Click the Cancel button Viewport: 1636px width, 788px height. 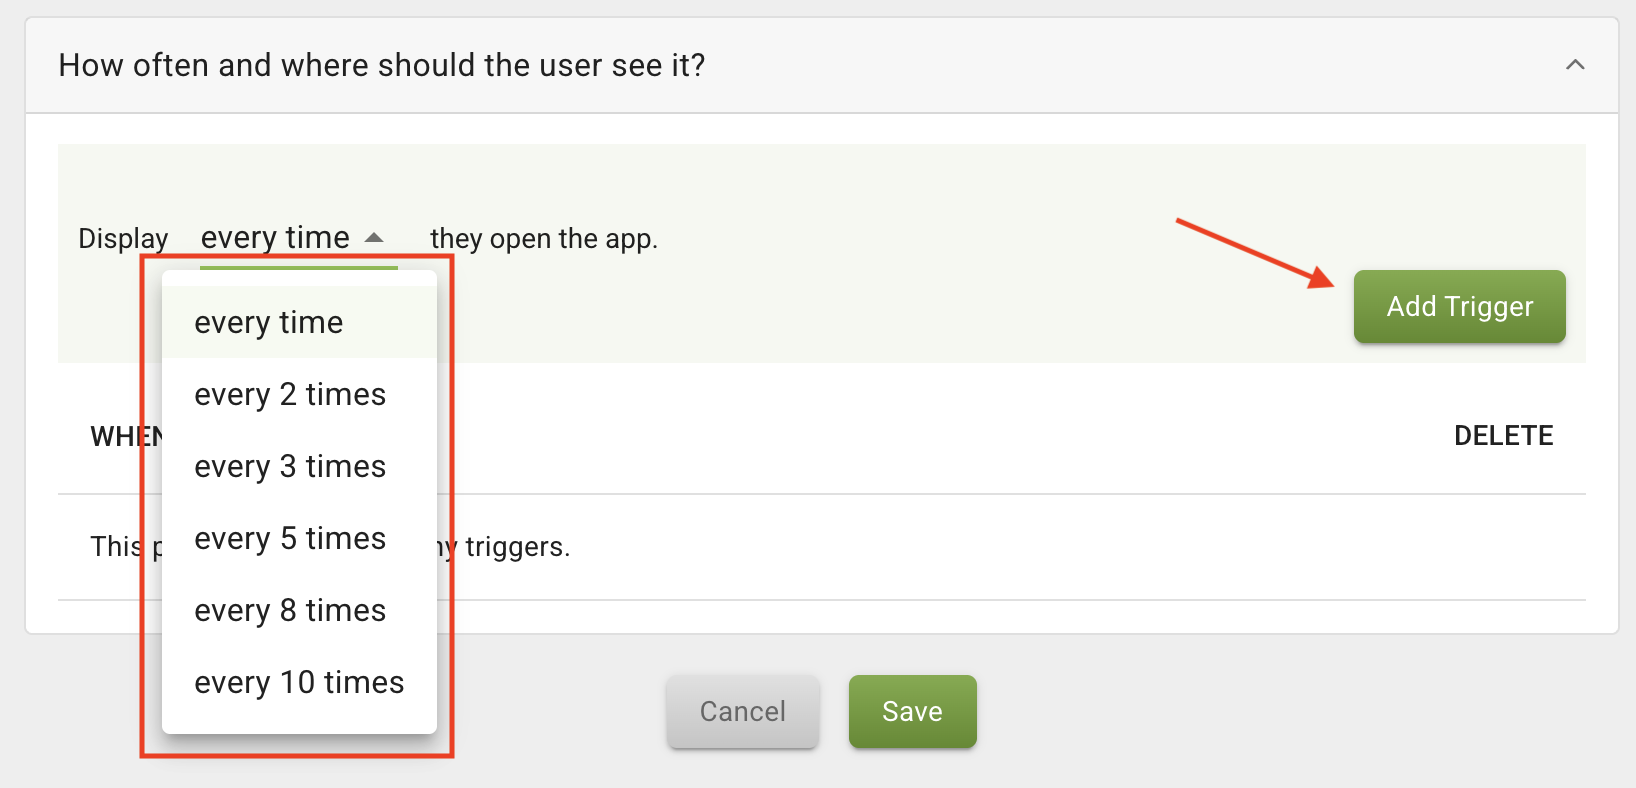[743, 711]
